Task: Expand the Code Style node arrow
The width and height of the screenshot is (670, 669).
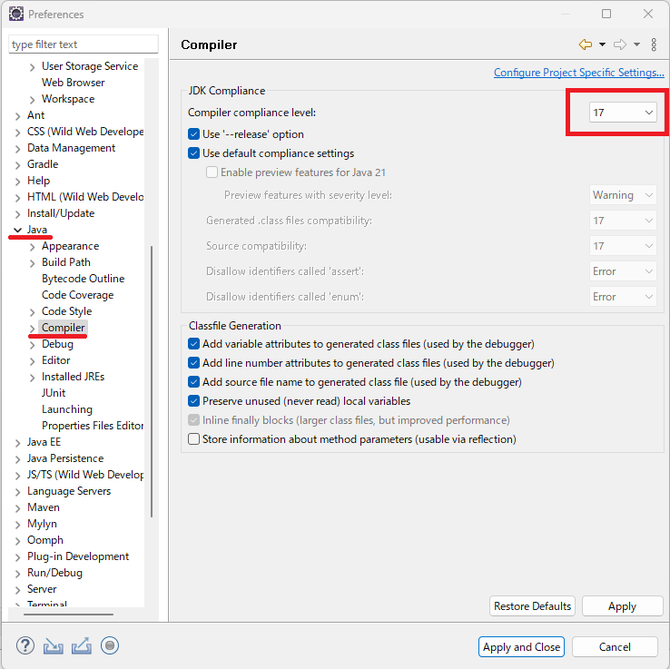Action: [x=32, y=312]
